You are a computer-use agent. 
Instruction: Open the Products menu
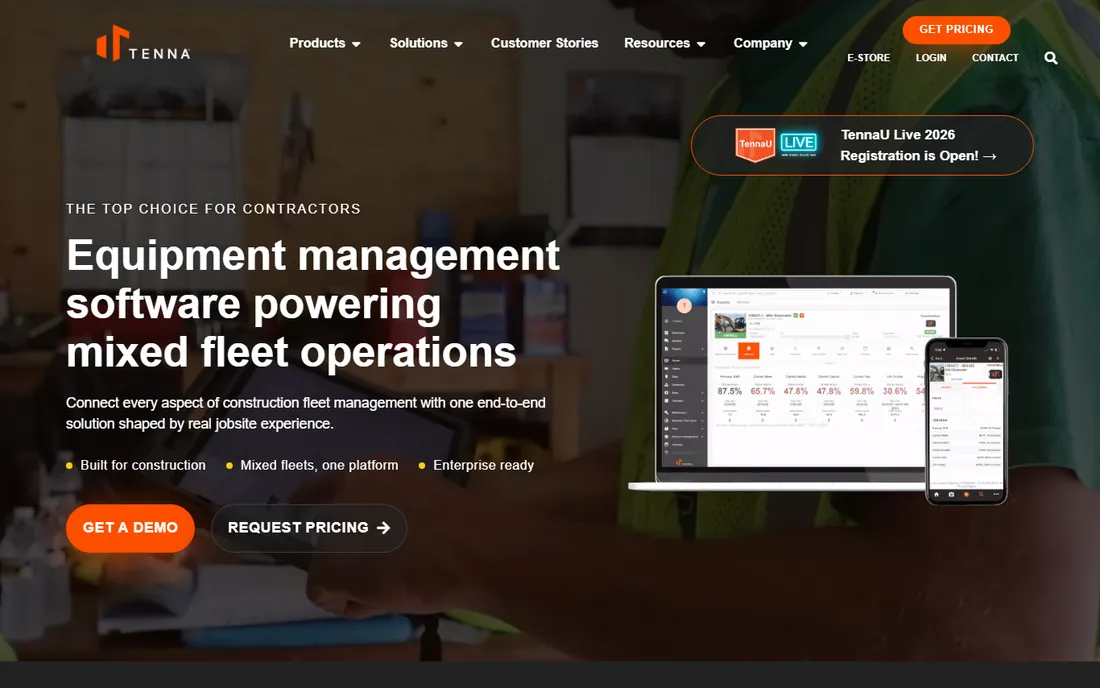325,43
